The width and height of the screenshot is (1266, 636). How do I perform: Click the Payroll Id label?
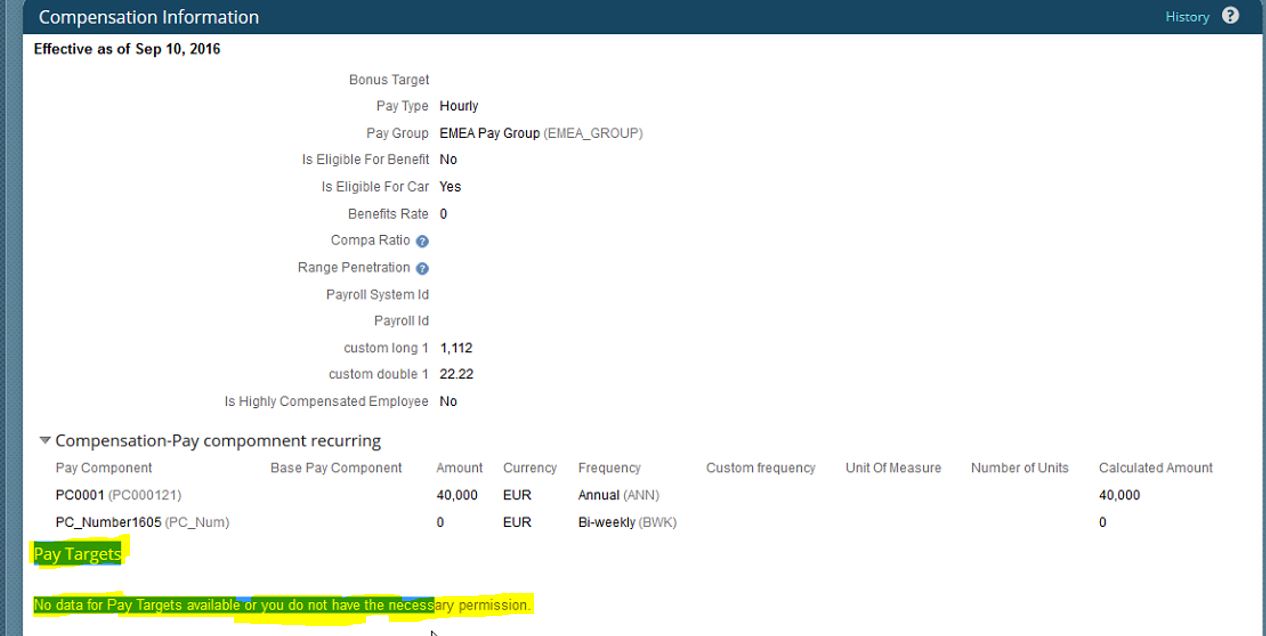(401, 321)
